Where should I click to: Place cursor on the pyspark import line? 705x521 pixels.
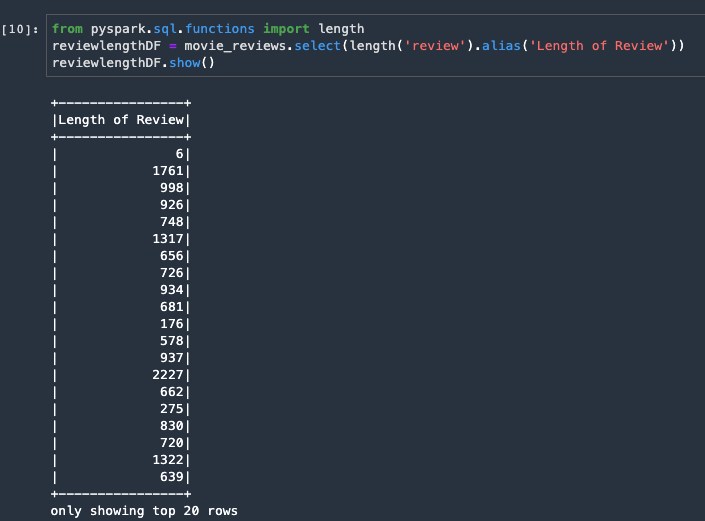(x=208, y=29)
